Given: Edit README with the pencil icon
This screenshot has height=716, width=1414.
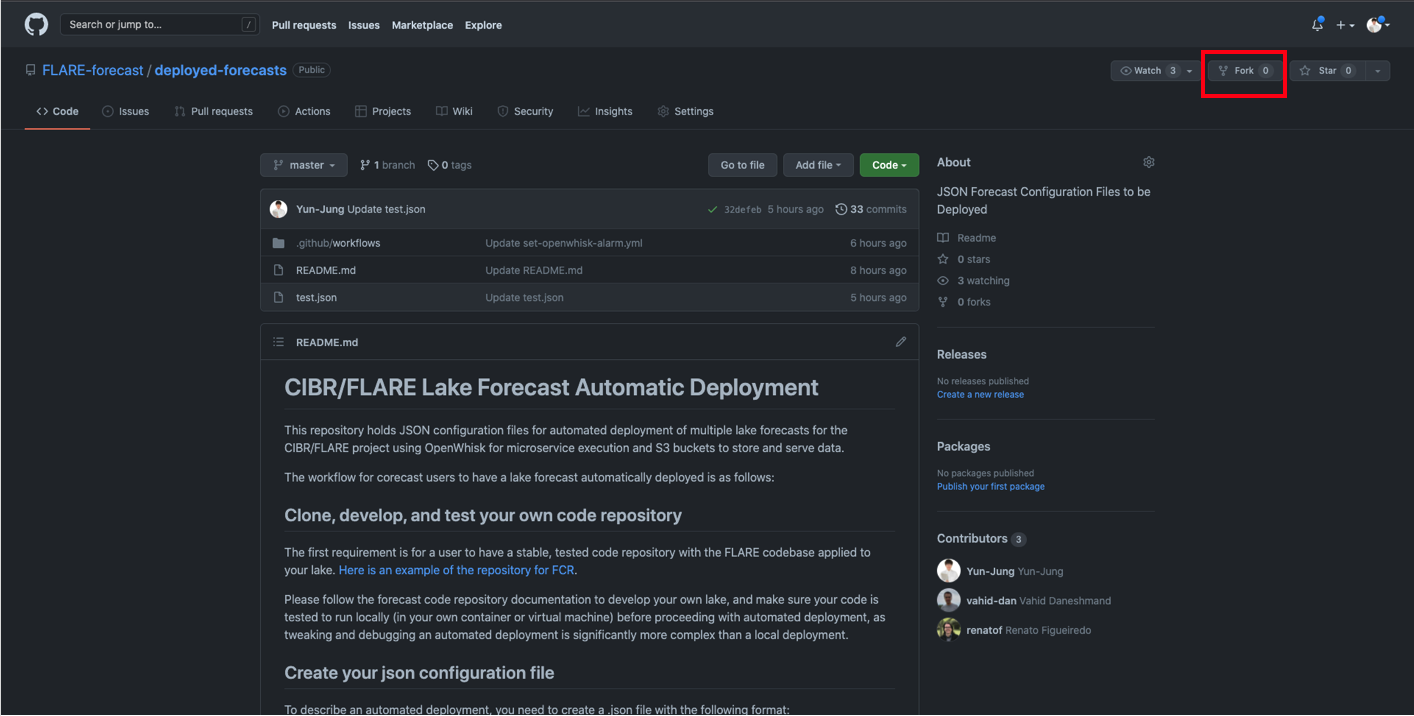Looking at the screenshot, I should click(901, 342).
